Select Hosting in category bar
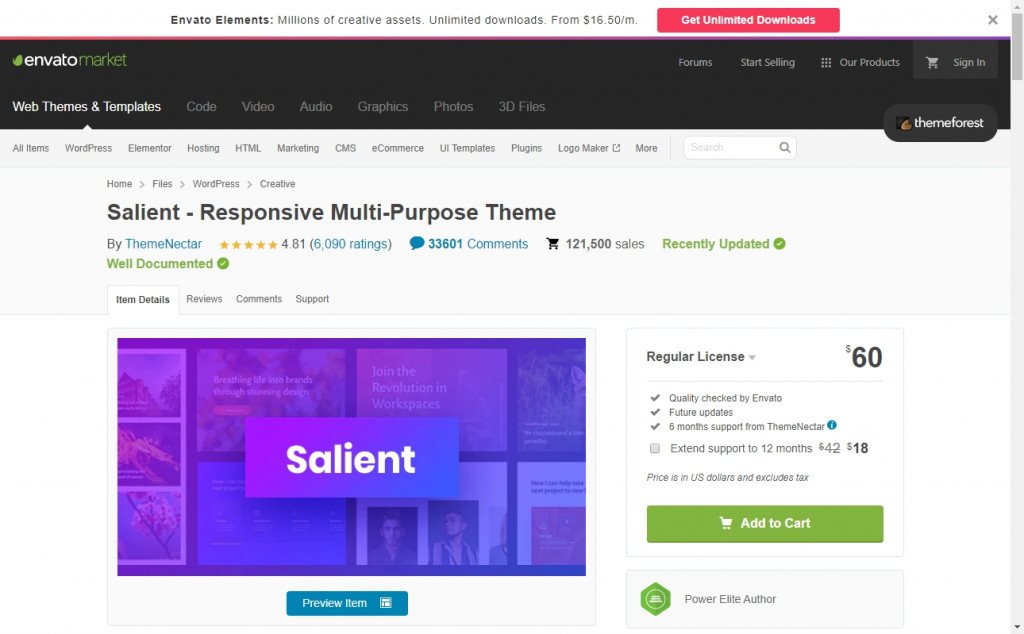1024x634 pixels. click(203, 148)
